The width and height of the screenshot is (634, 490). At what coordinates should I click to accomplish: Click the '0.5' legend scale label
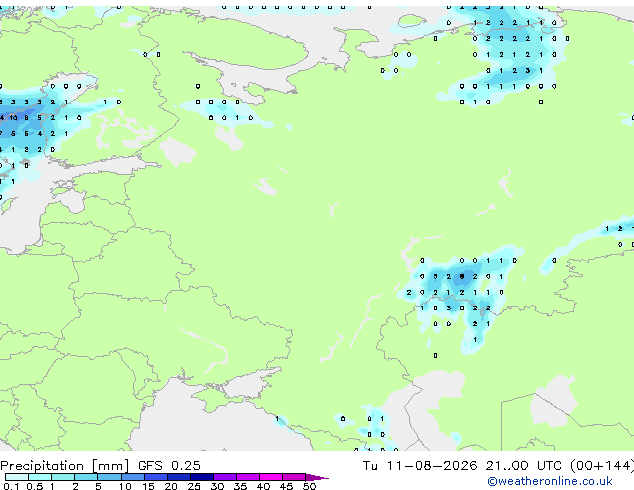(35, 486)
